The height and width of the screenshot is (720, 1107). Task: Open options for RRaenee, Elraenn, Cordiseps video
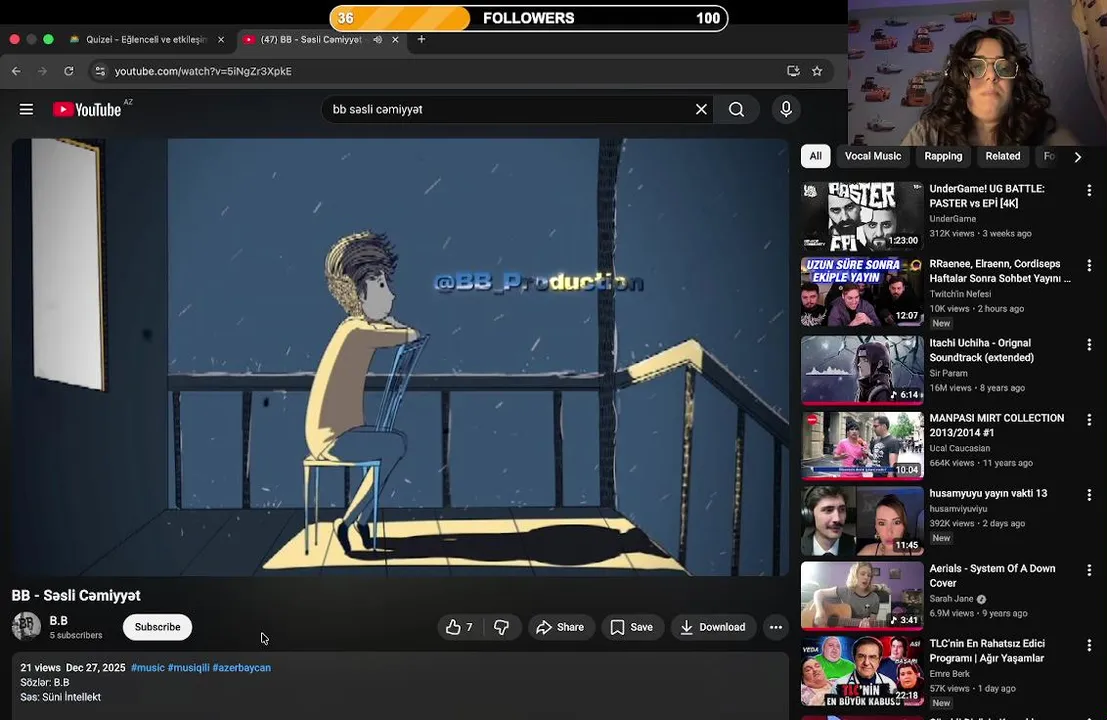[x=1089, y=265]
